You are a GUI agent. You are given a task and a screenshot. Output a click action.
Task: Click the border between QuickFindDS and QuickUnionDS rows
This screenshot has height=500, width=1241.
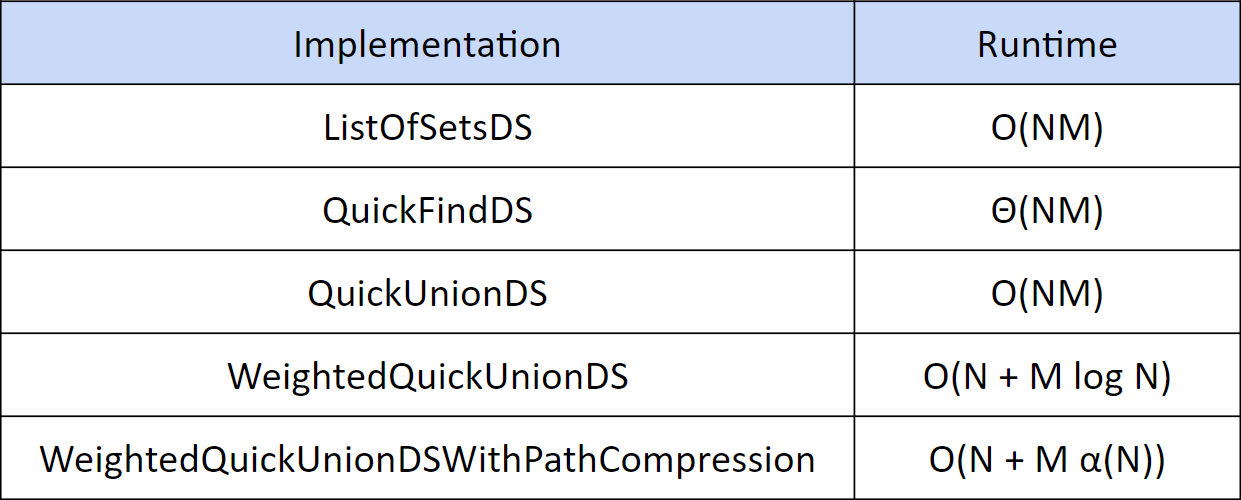pos(620,250)
